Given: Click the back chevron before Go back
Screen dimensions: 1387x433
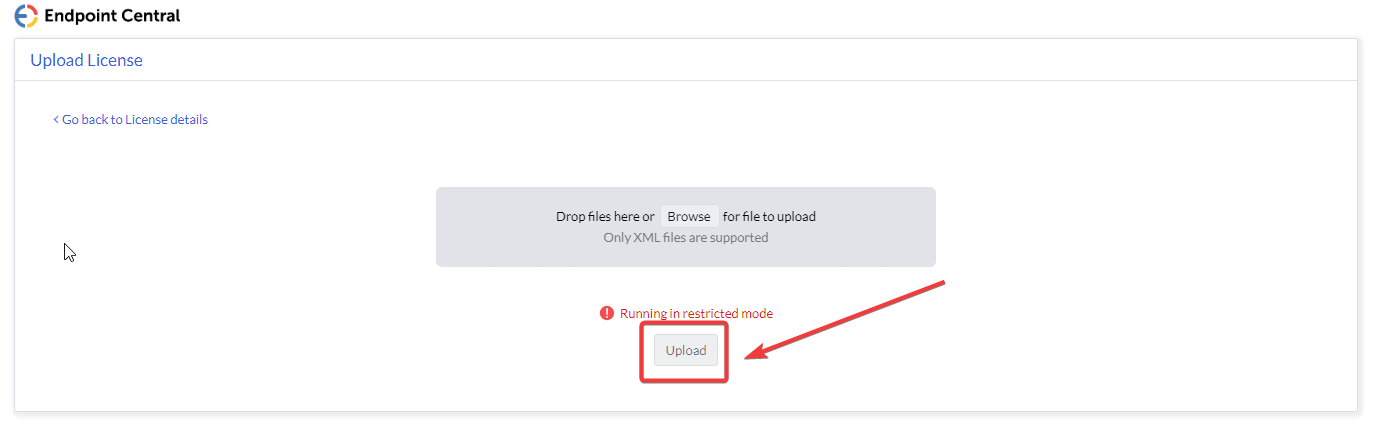Looking at the screenshot, I should [x=56, y=120].
